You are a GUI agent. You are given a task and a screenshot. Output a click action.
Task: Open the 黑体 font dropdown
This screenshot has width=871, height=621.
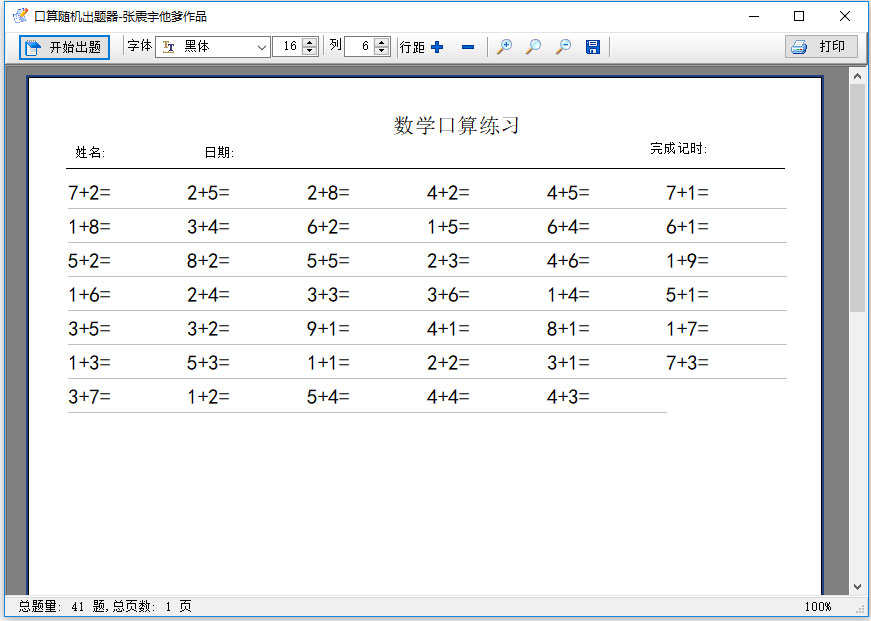(x=262, y=47)
